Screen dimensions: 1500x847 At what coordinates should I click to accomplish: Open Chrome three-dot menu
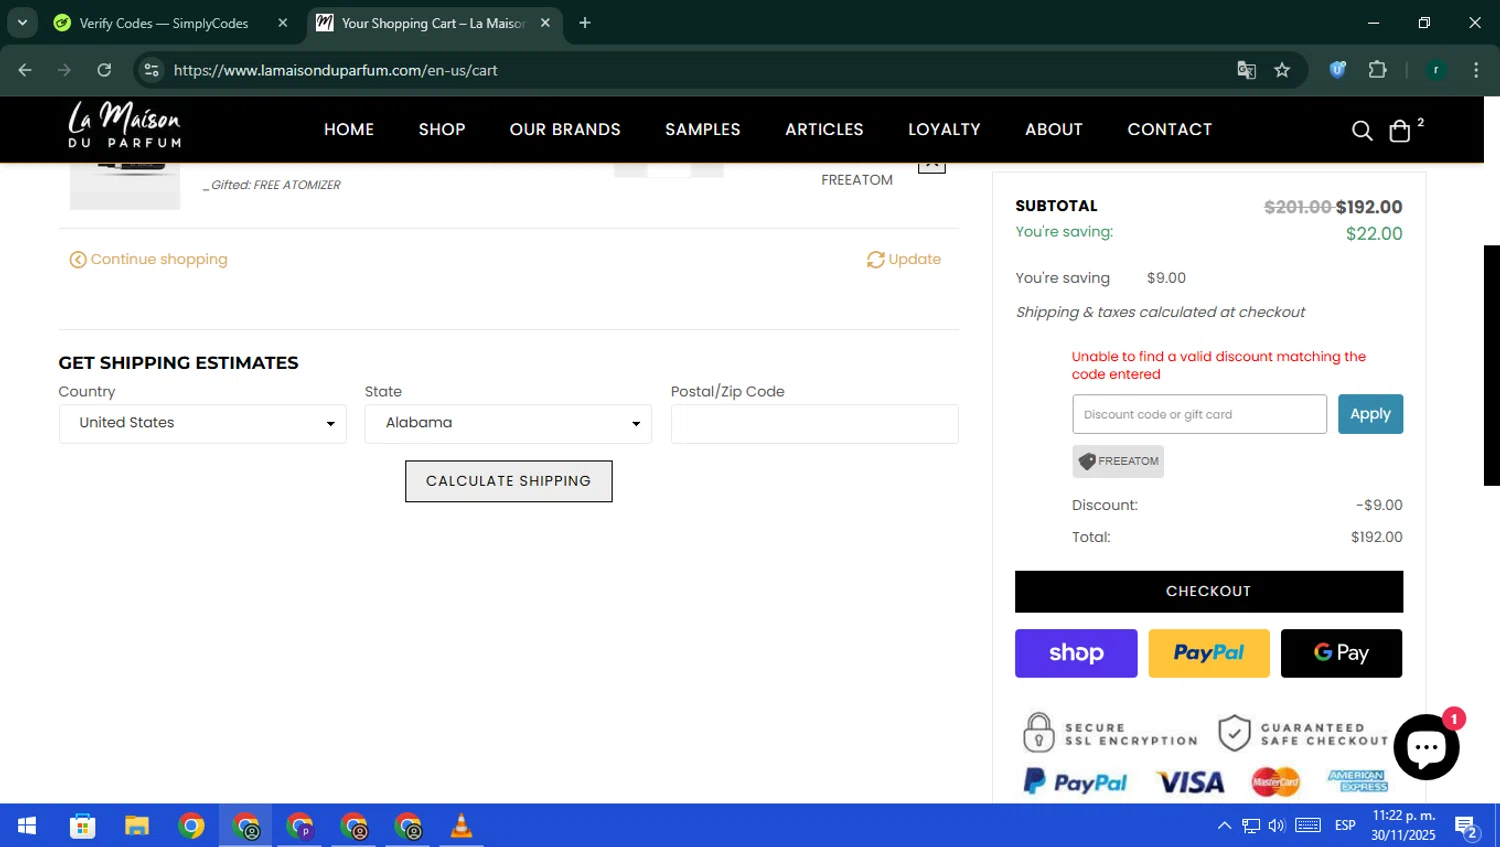1476,70
